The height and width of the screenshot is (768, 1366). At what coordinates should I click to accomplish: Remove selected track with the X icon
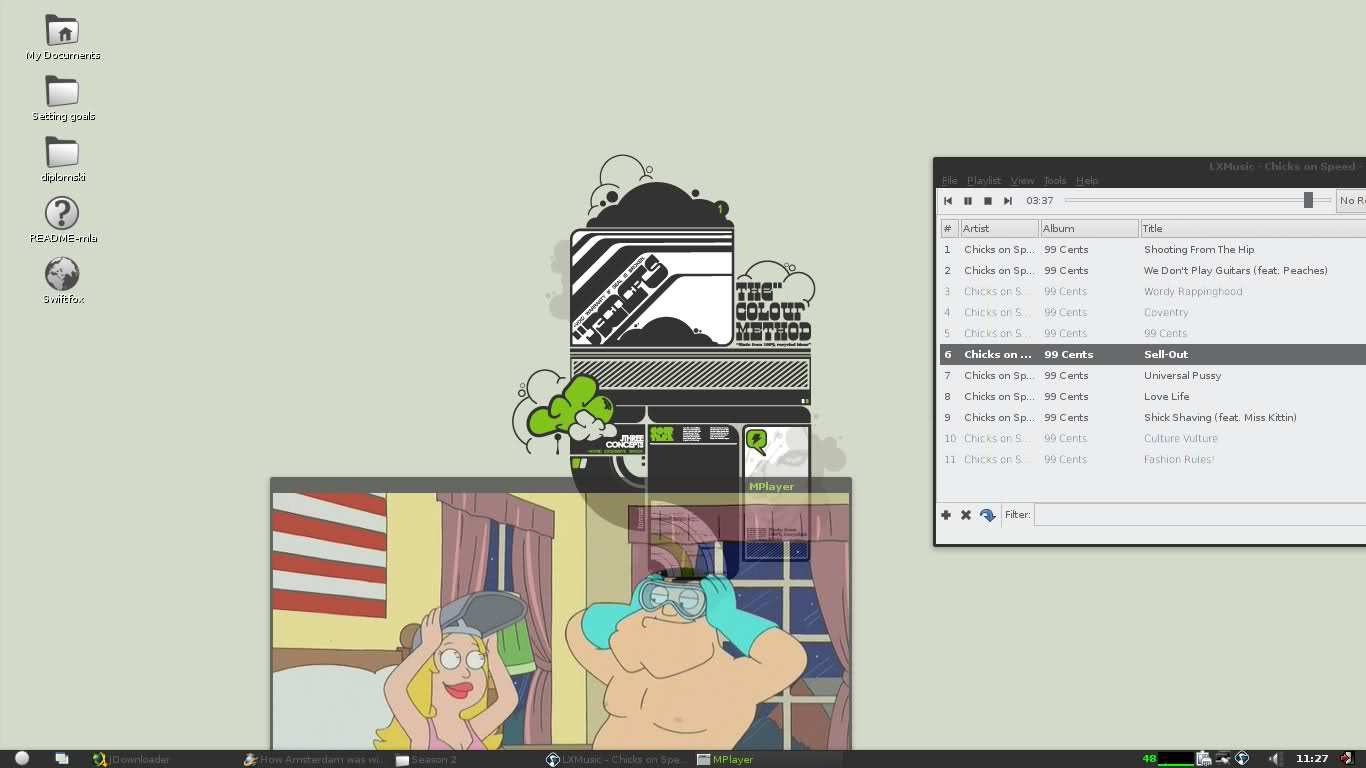966,515
